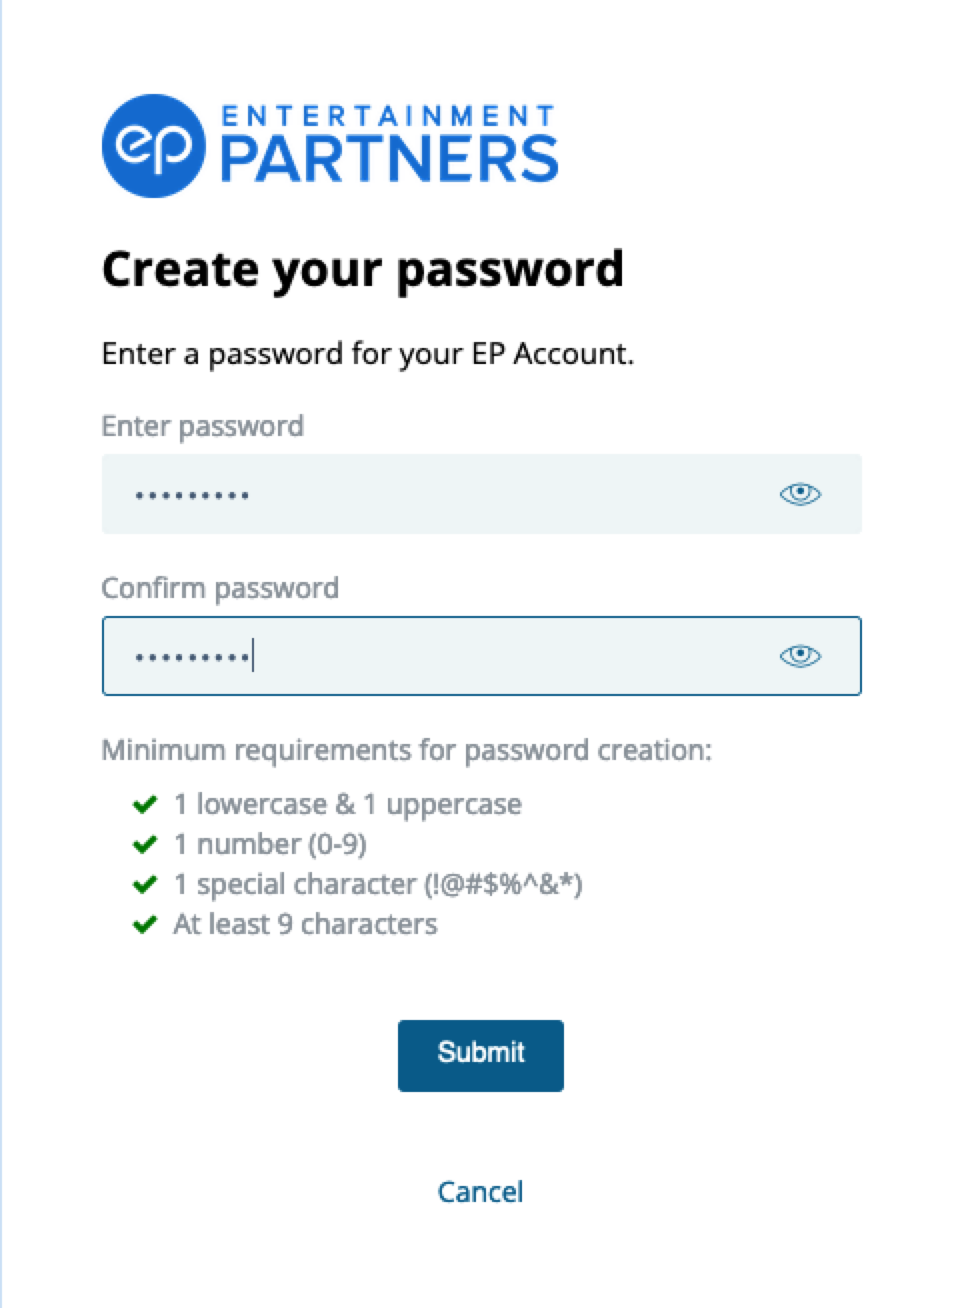Select the Enter password label
This screenshot has height=1308, width=962.
click(x=203, y=427)
